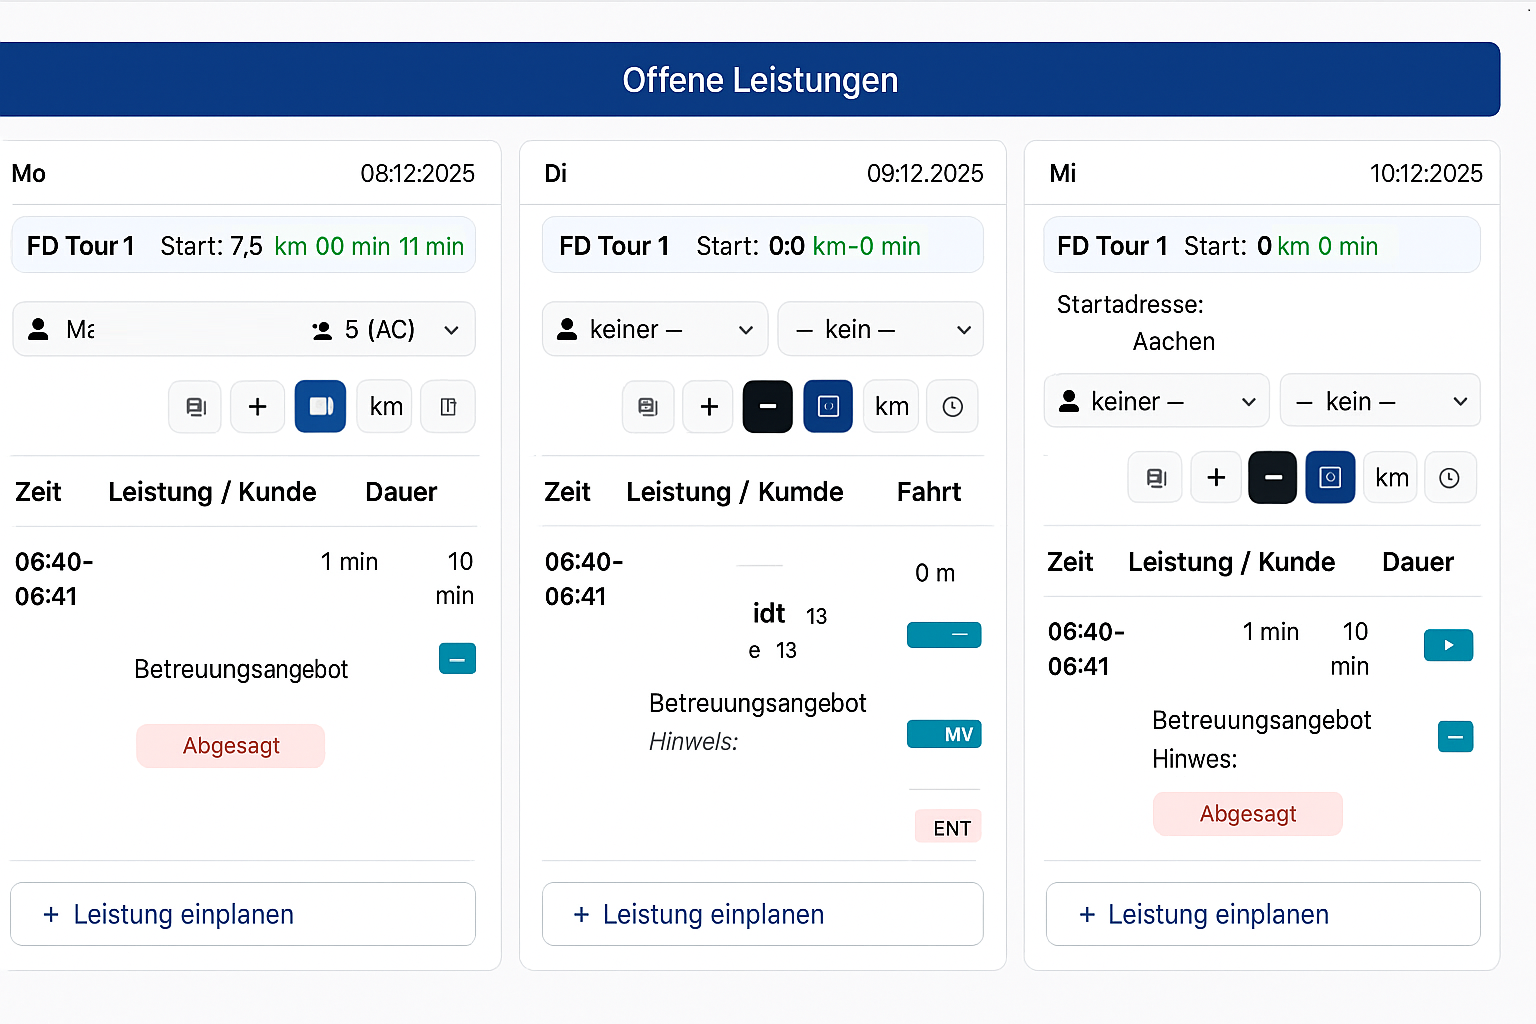Toggle the blue square button in Wednesday's toolbar
The width and height of the screenshot is (1536, 1024).
coord(1330,477)
